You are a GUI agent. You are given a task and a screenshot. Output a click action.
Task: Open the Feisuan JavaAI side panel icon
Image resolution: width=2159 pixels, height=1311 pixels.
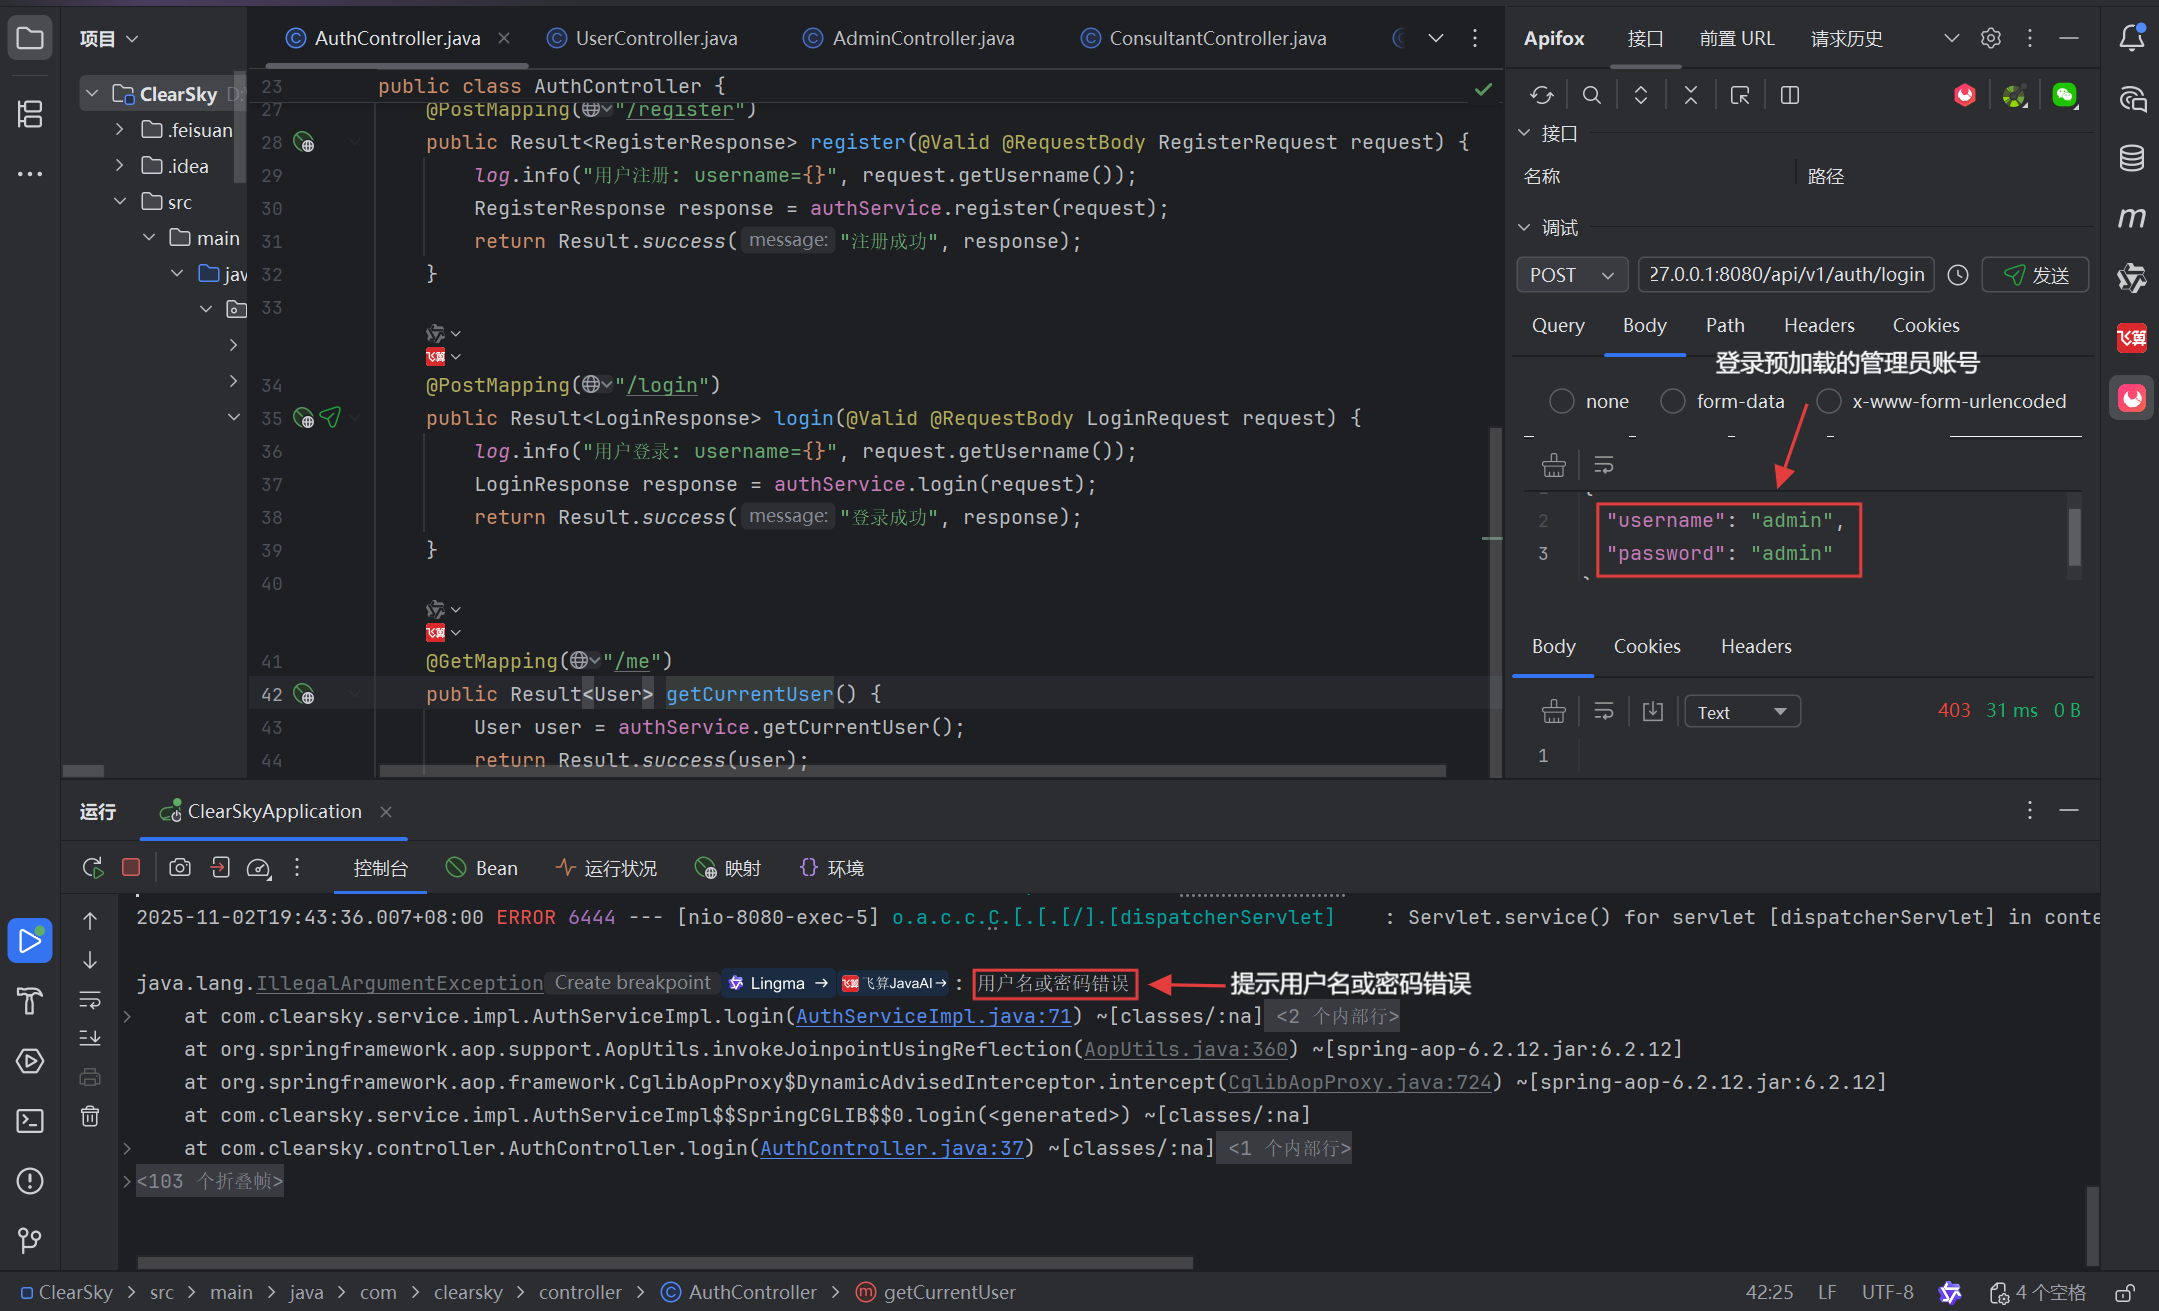[x=2132, y=338]
